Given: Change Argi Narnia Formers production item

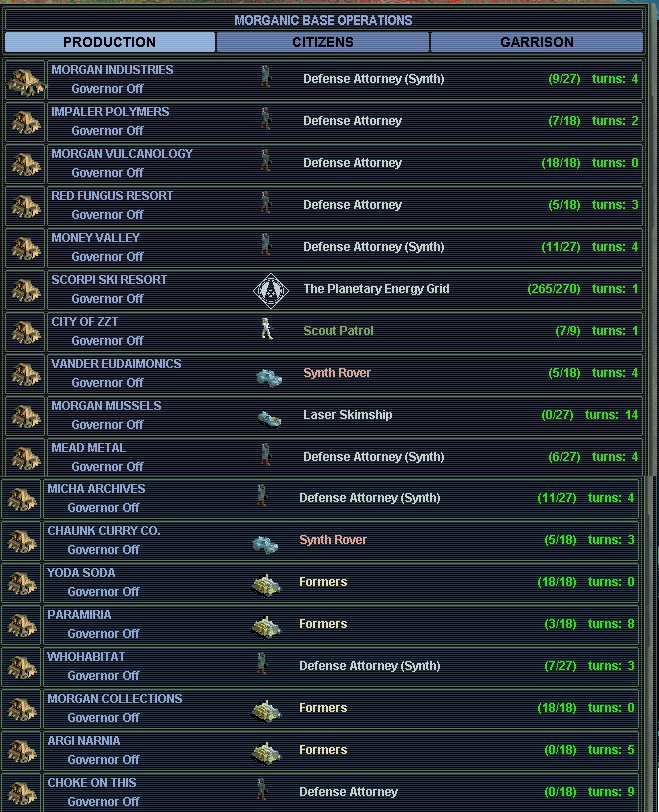Looking at the screenshot, I should click(323, 750).
